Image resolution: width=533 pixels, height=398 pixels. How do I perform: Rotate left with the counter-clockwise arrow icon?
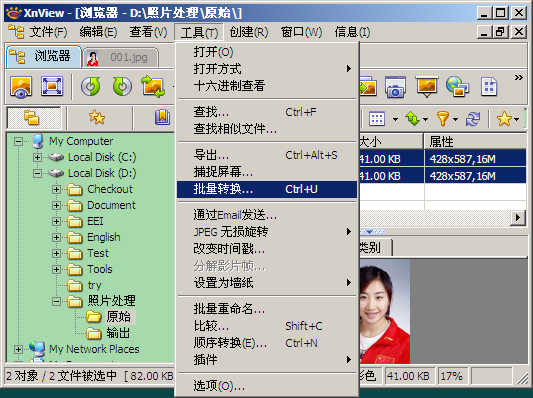tap(90, 86)
